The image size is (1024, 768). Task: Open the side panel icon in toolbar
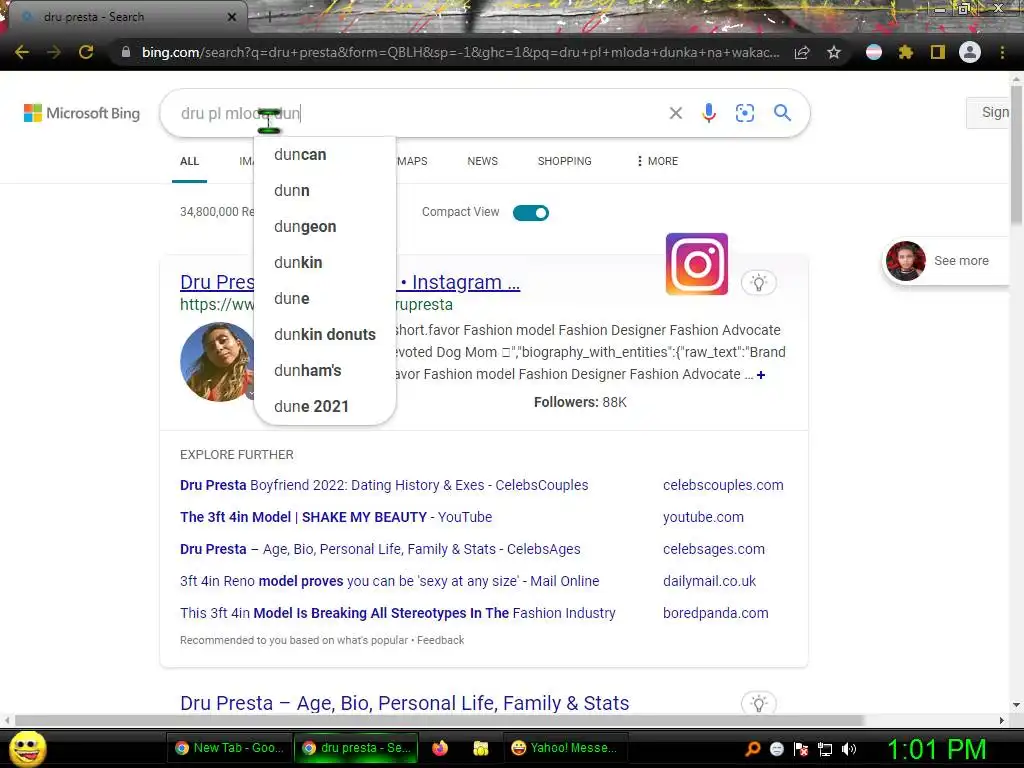coord(938,52)
